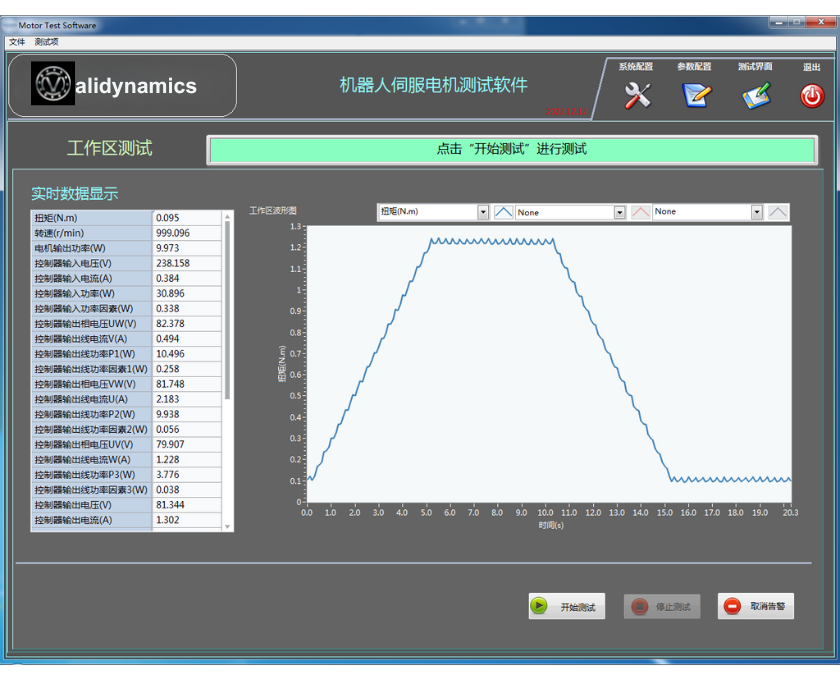Click the green 点击开始测试 status banner

click(511, 150)
